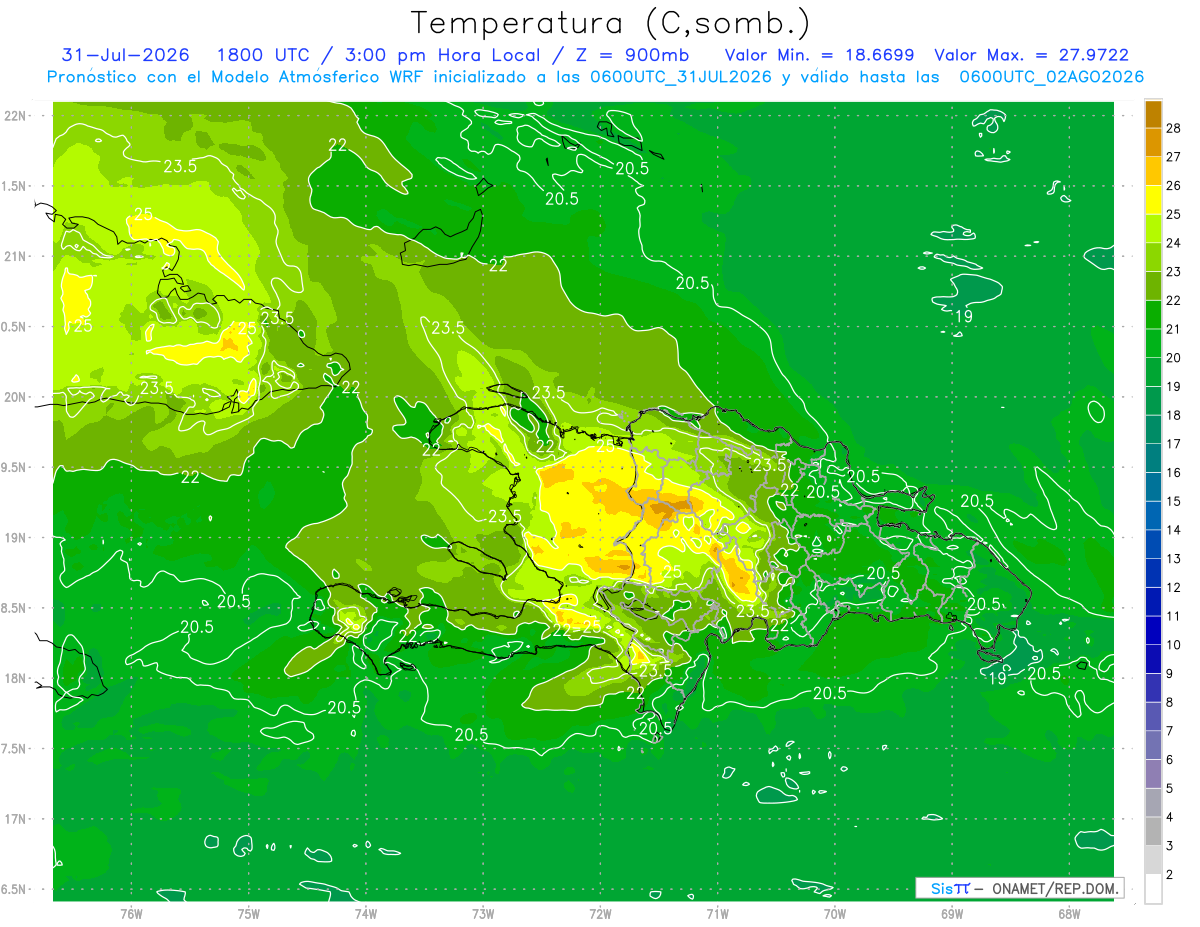Click the '74W' longitude axis label

(366, 914)
